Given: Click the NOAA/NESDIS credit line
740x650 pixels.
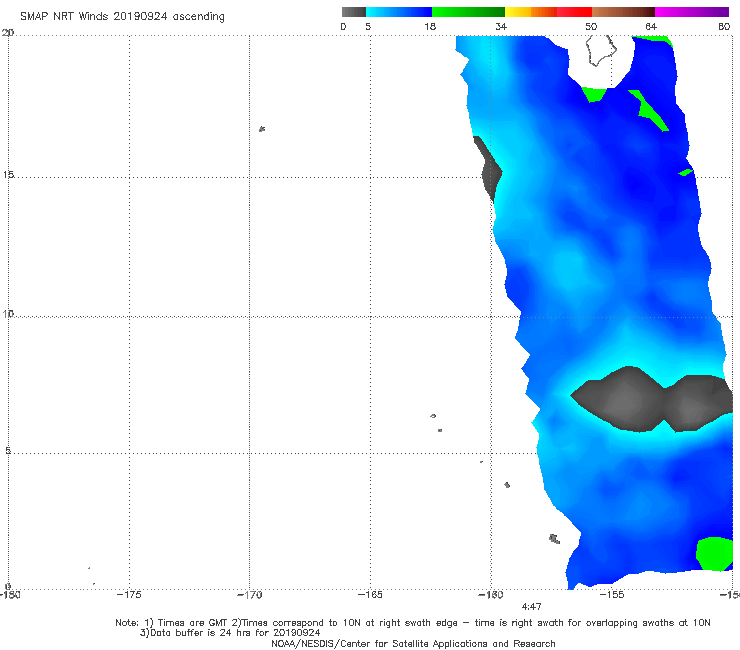Looking at the screenshot, I should 413,643.
